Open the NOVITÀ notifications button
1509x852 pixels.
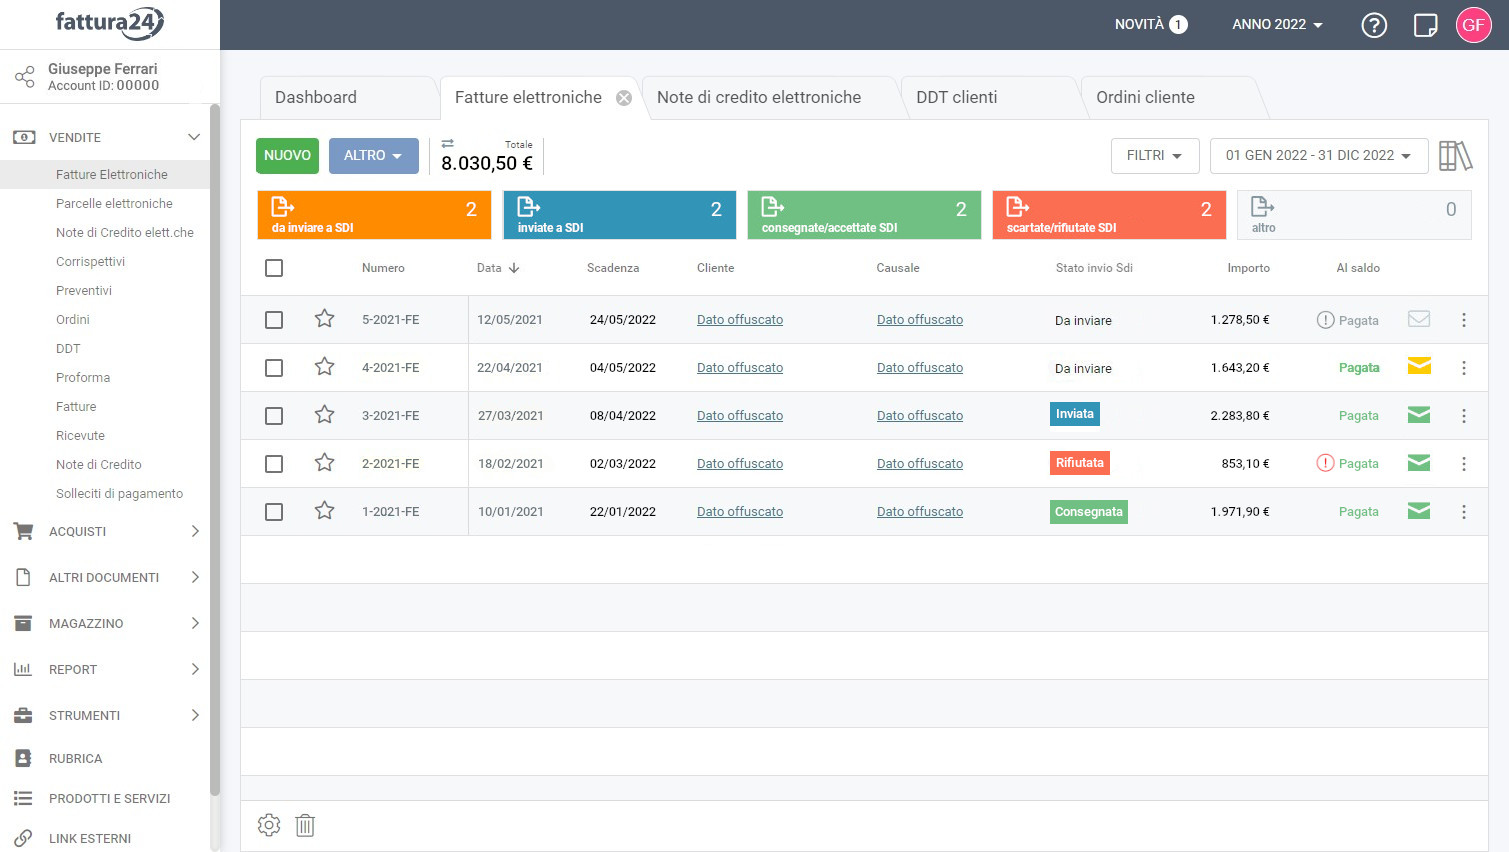click(1151, 25)
